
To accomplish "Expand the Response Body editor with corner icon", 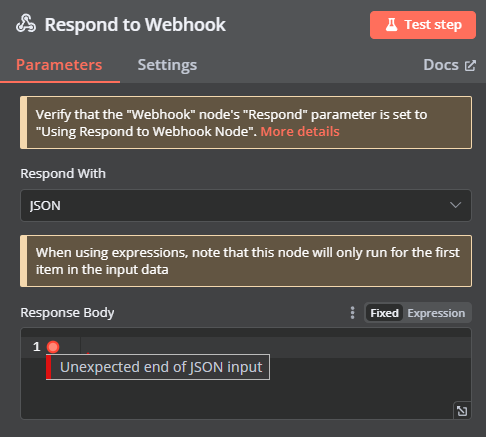I will pos(462,411).
